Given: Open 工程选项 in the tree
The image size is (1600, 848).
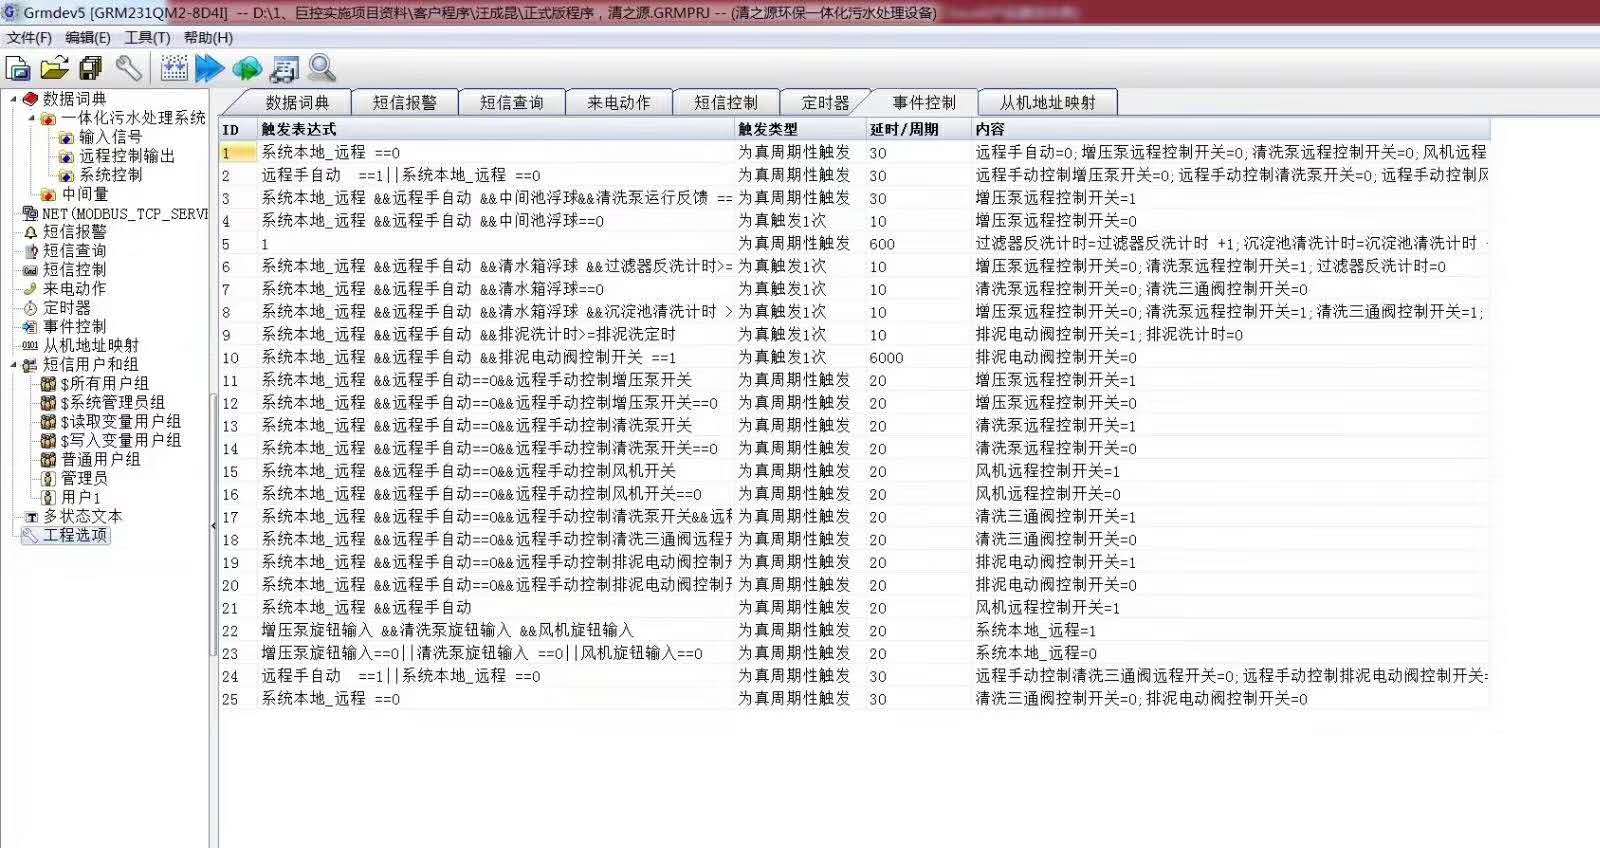Looking at the screenshot, I should pos(74,536).
